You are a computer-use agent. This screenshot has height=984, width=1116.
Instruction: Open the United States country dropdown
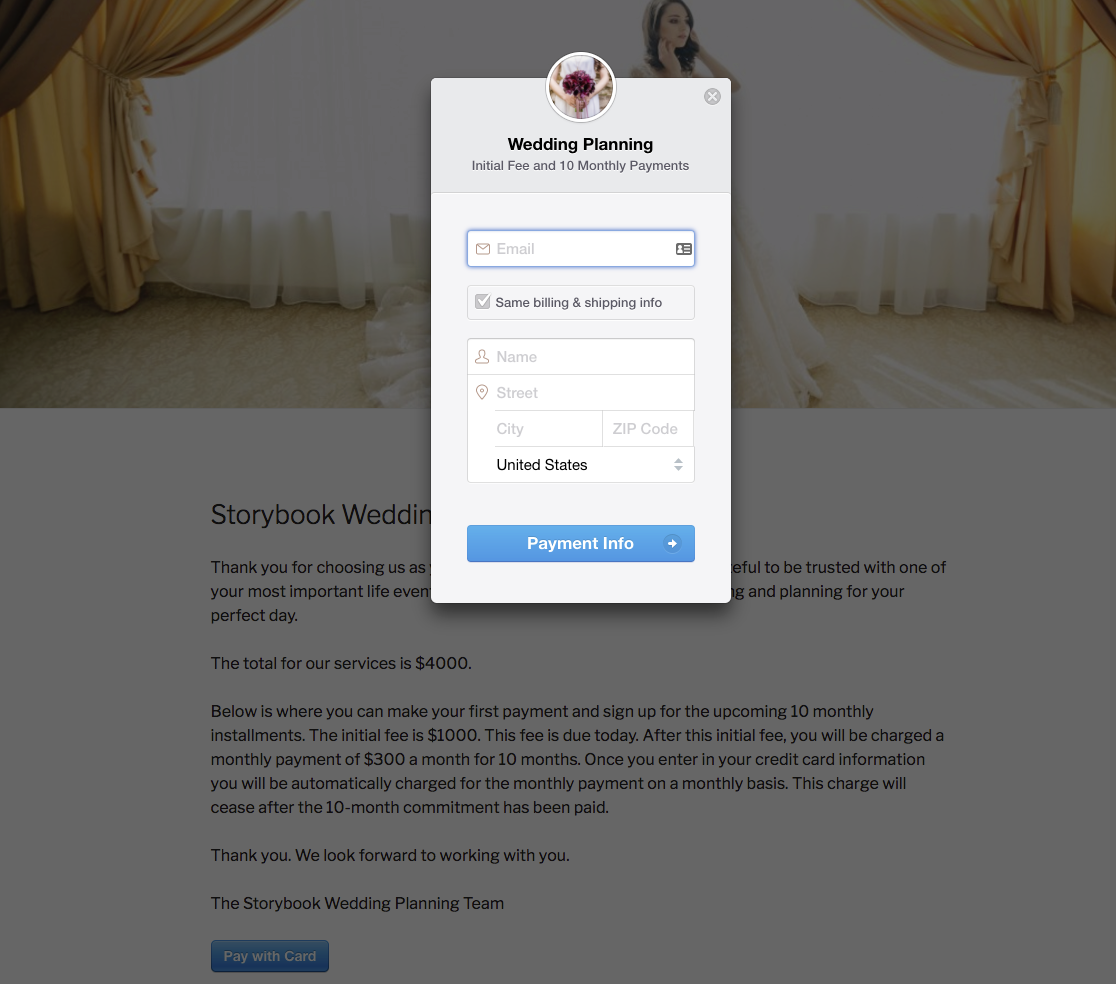pyautogui.click(x=581, y=465)
